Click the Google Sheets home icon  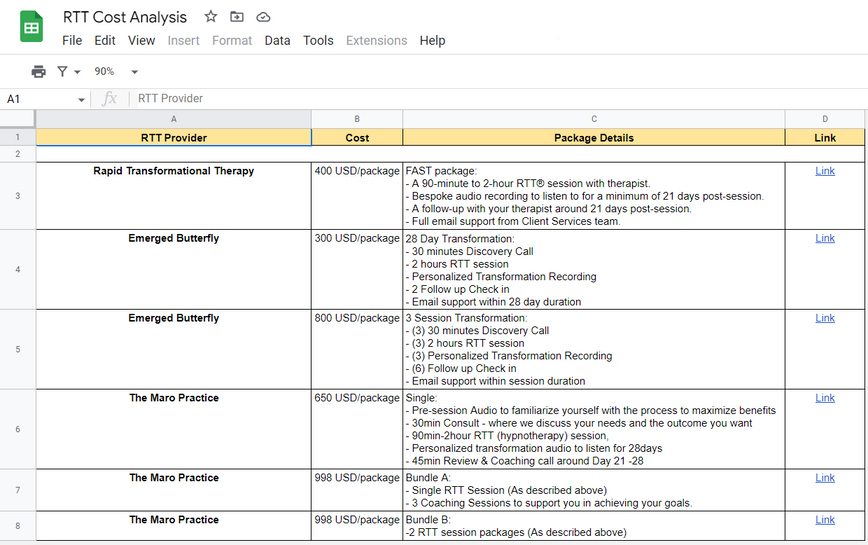point(31,27)
